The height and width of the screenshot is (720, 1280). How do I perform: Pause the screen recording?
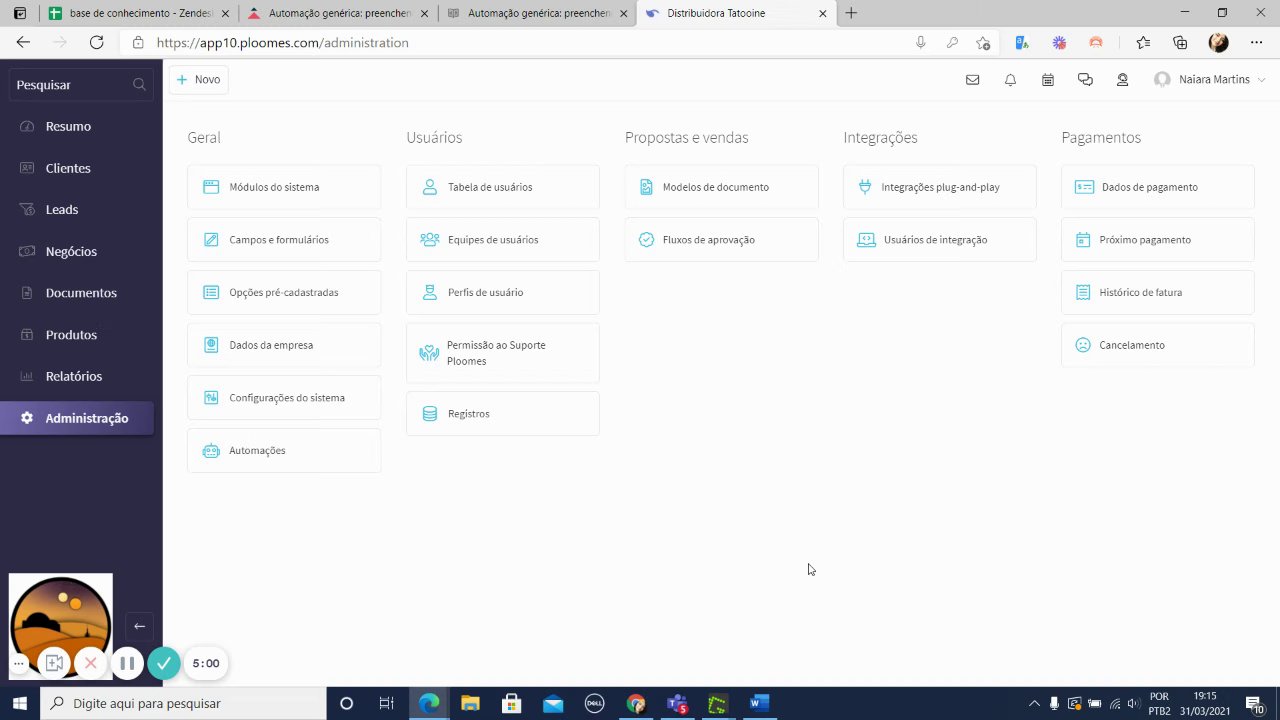pyautogui.click(x=127, y=663)
